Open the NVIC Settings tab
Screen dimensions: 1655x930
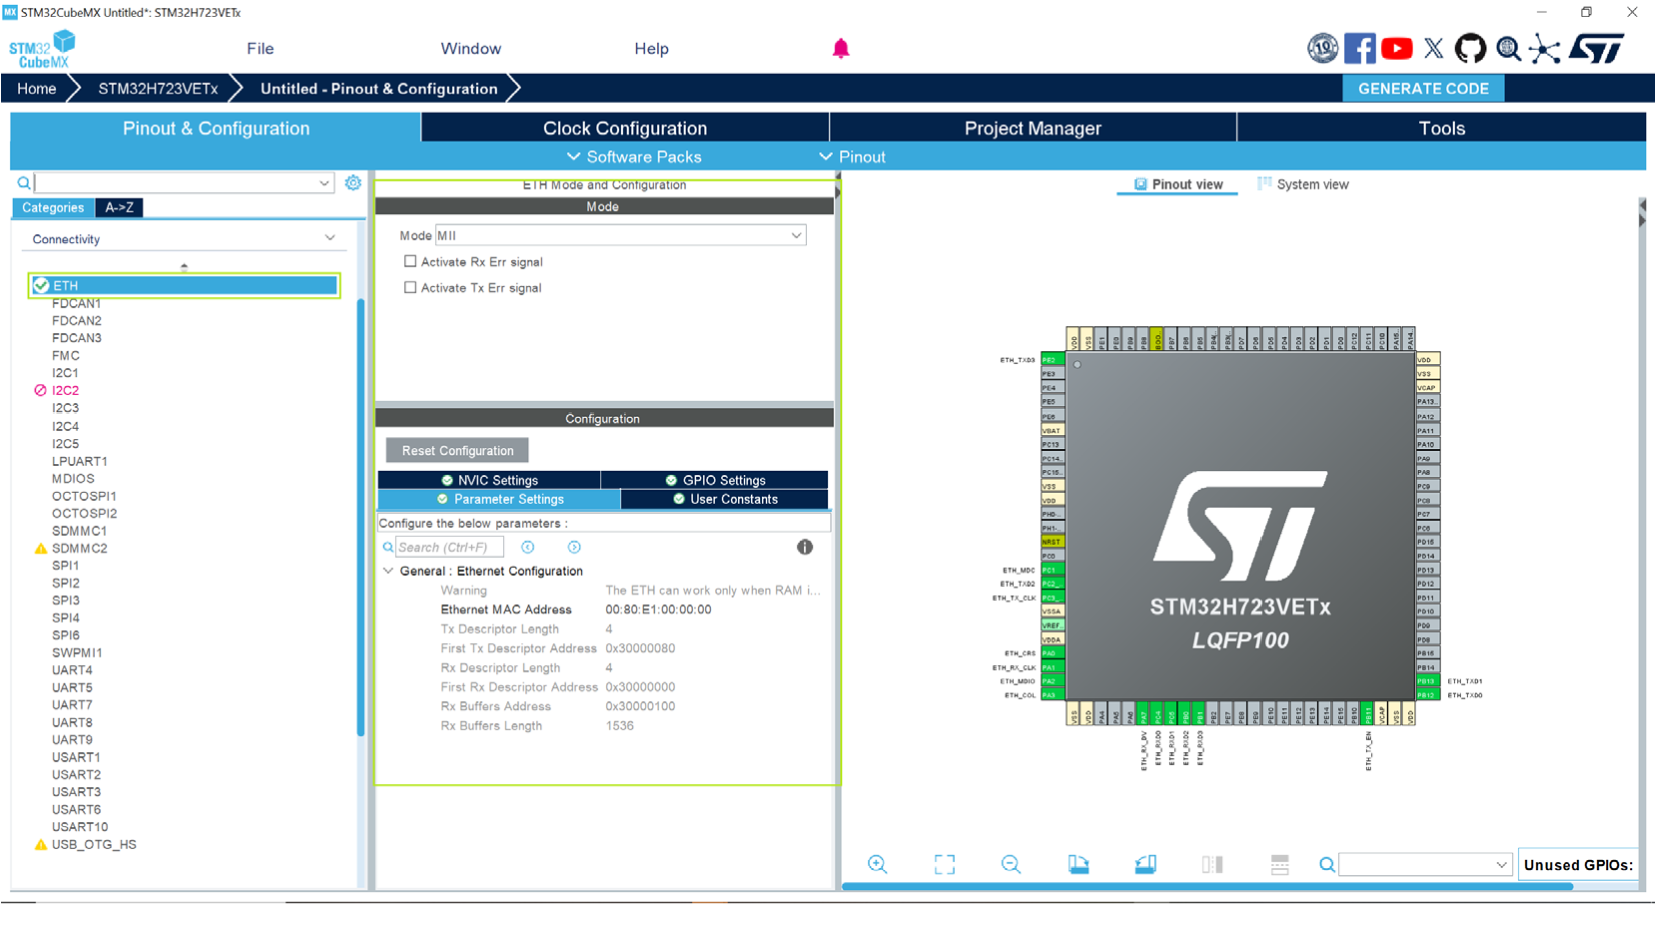click(489, 480)
